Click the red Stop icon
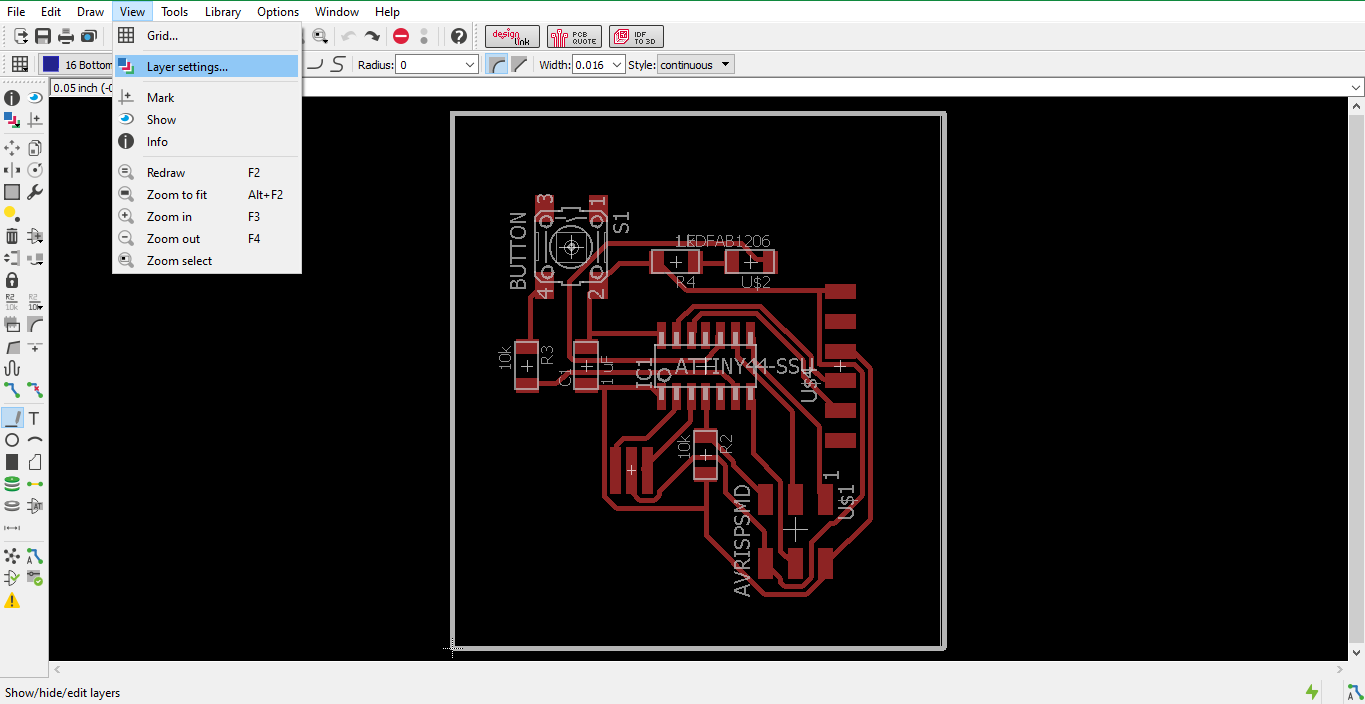Image resolution: width=1365 pixels, height=704 pixels. pos(401,36)
